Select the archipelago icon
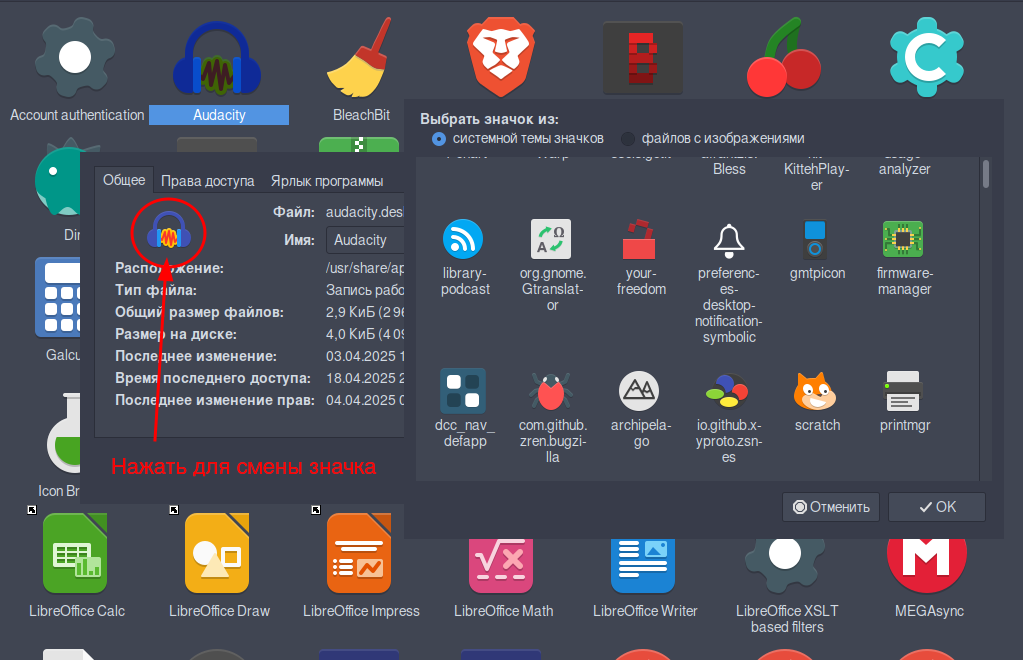 (639, 391)
